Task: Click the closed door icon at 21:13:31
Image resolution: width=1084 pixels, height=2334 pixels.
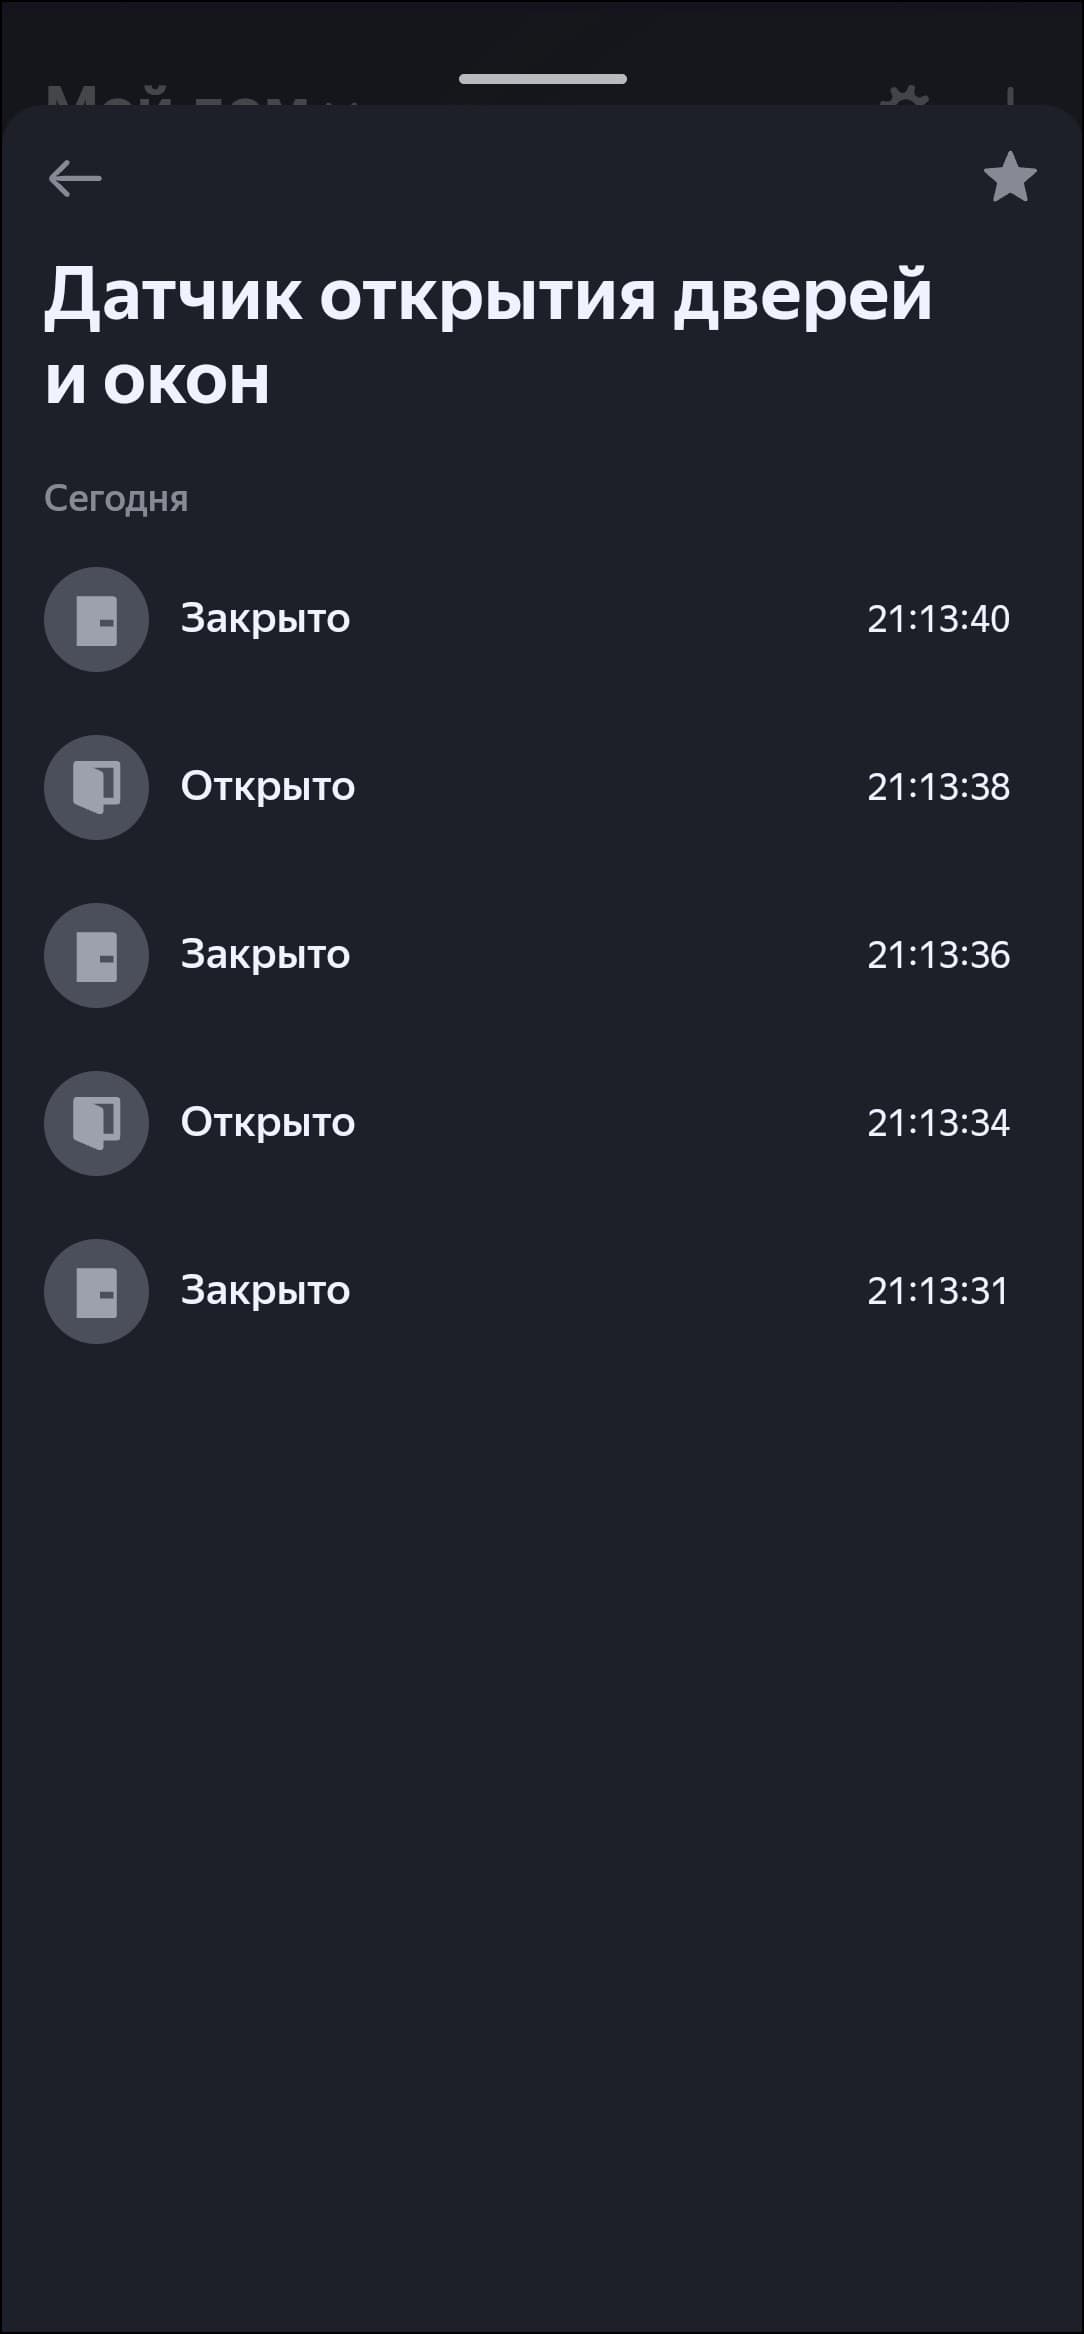Action: [x=96, y=1292]
